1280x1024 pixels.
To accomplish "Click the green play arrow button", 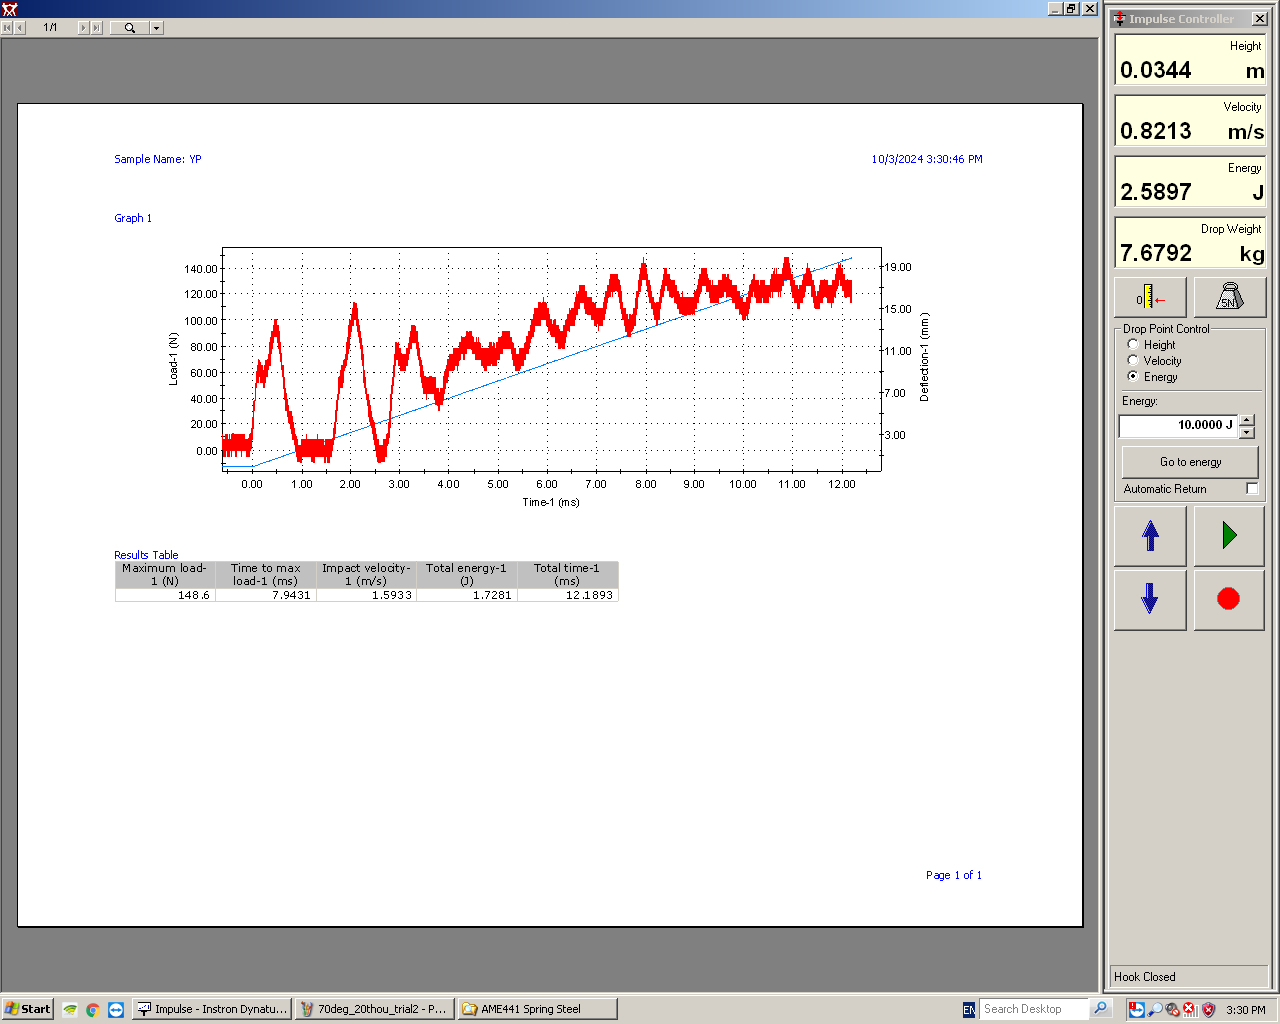I will pyautogui.click(x=1229, y=536).
